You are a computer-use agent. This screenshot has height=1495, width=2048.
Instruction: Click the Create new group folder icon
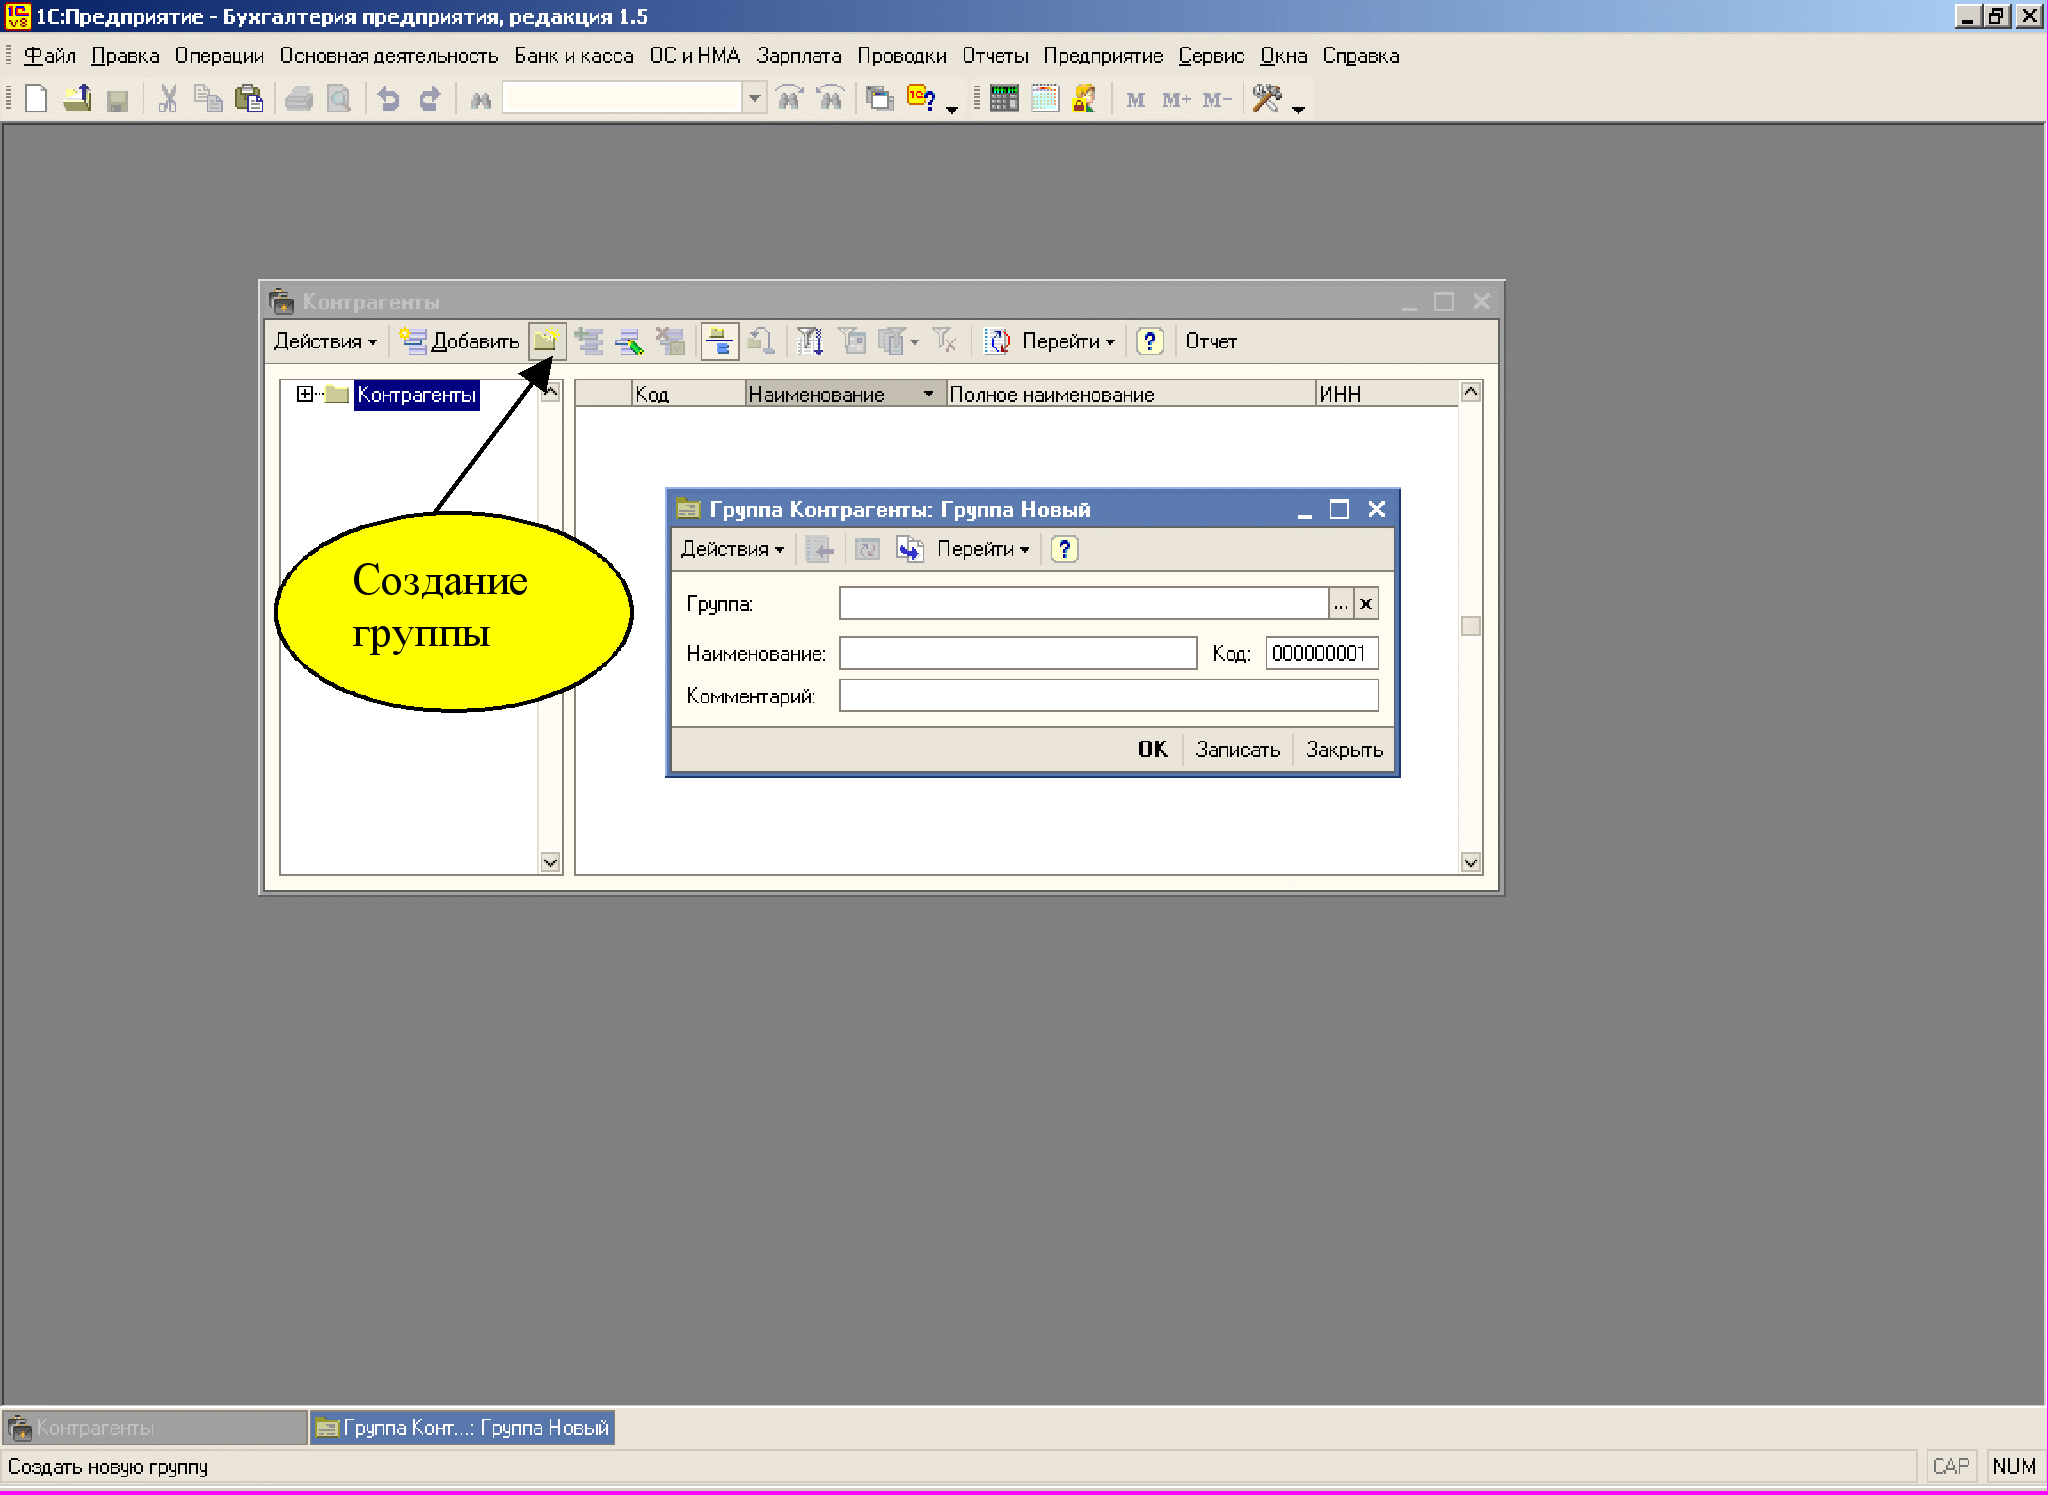coord(546,342)
